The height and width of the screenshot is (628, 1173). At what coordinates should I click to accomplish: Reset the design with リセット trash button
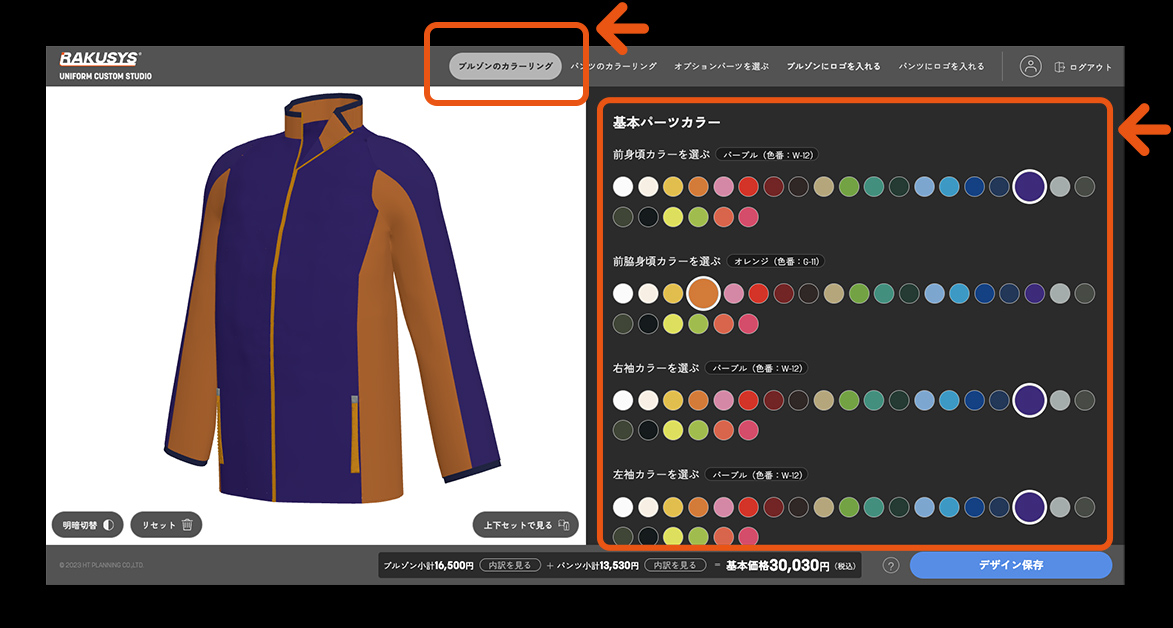pyautogui.click(x=166, y=525)
